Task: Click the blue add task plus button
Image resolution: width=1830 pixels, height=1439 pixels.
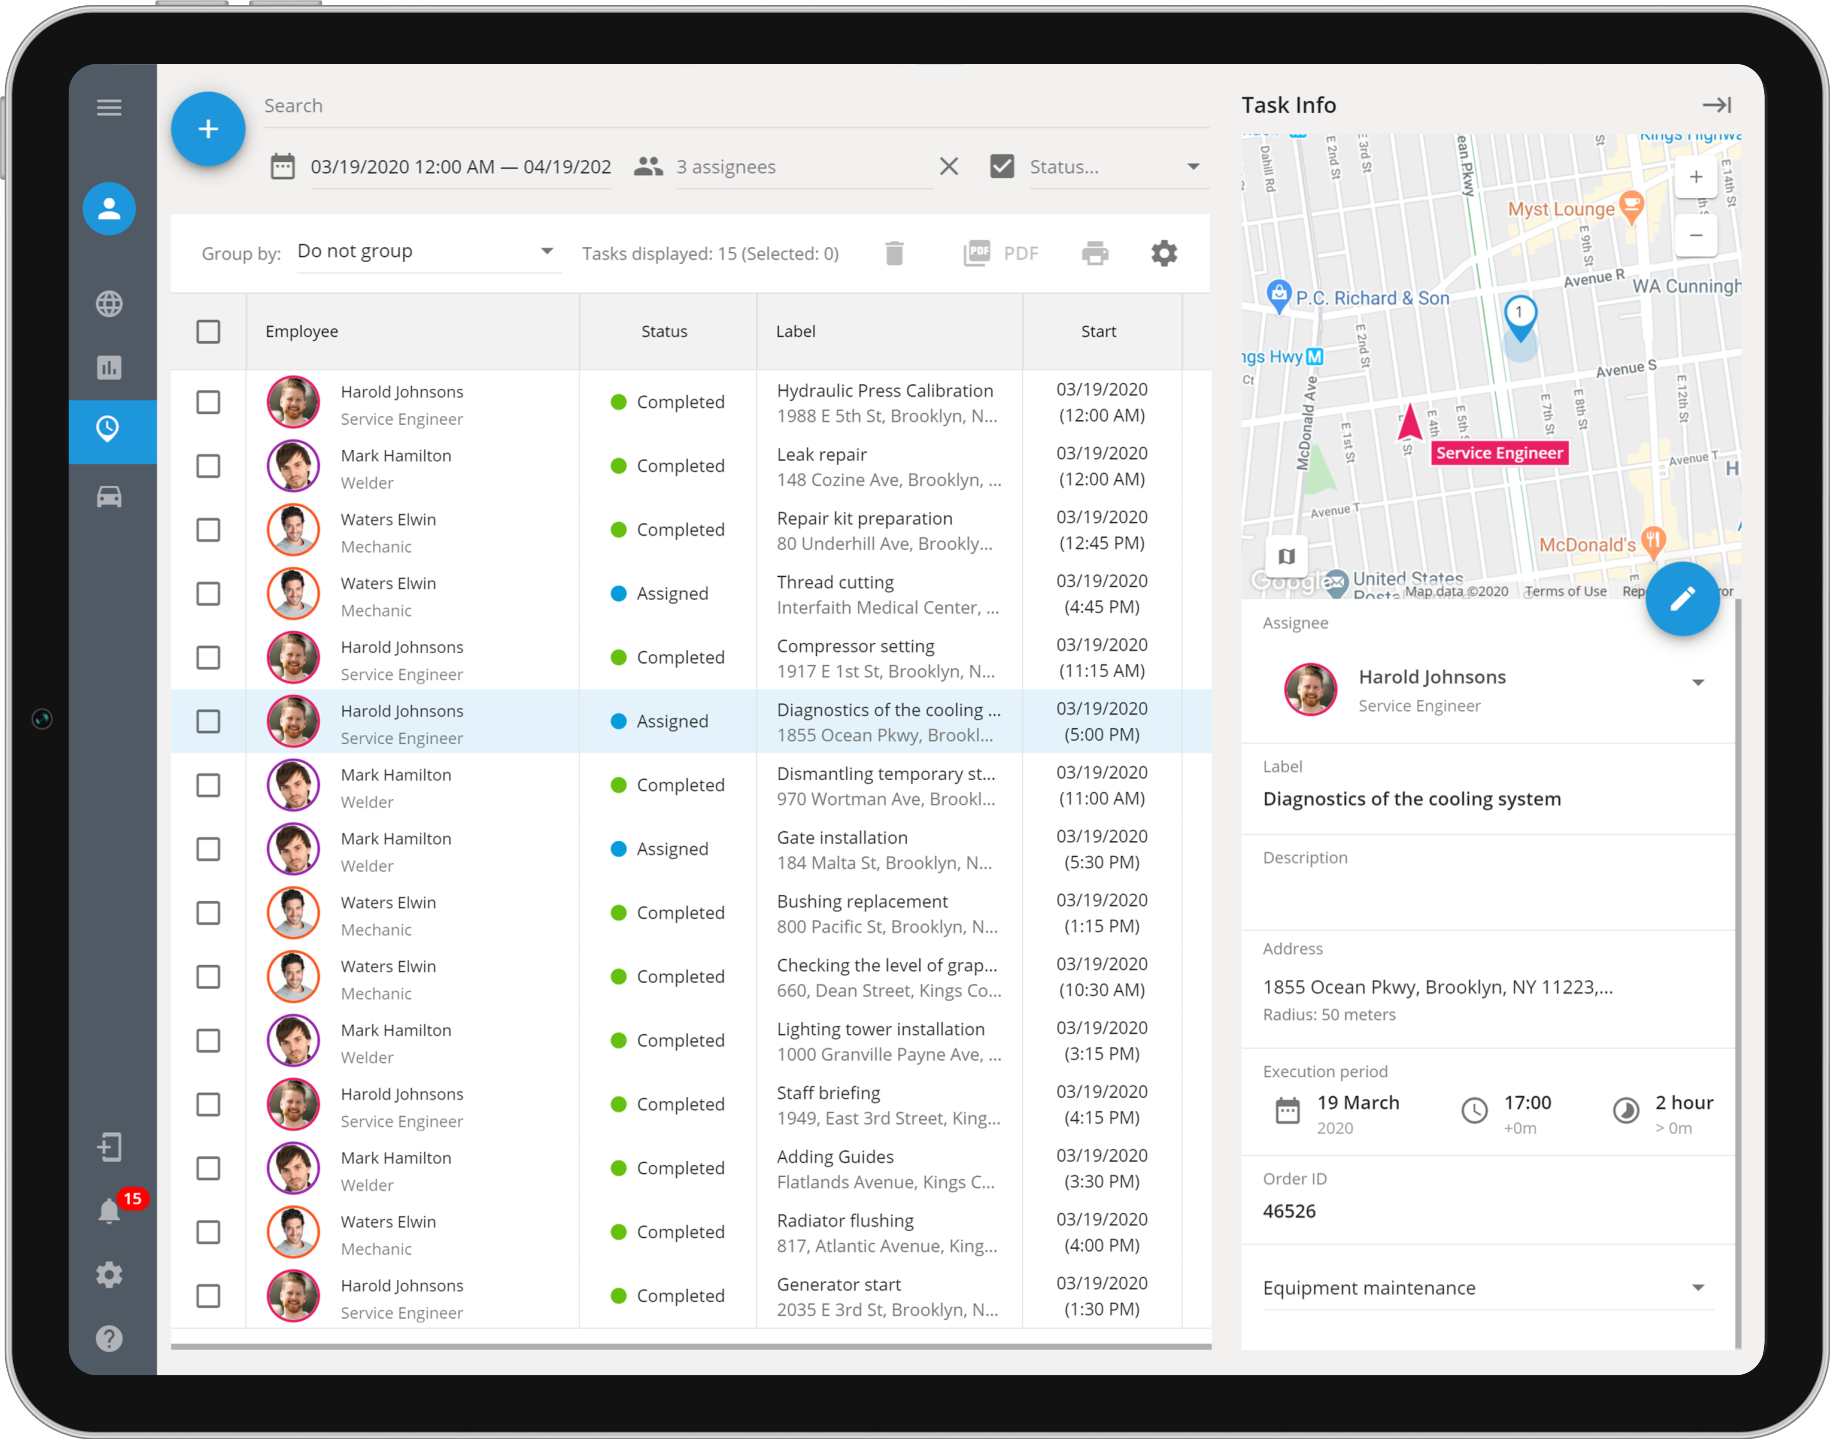Action: 208,129
